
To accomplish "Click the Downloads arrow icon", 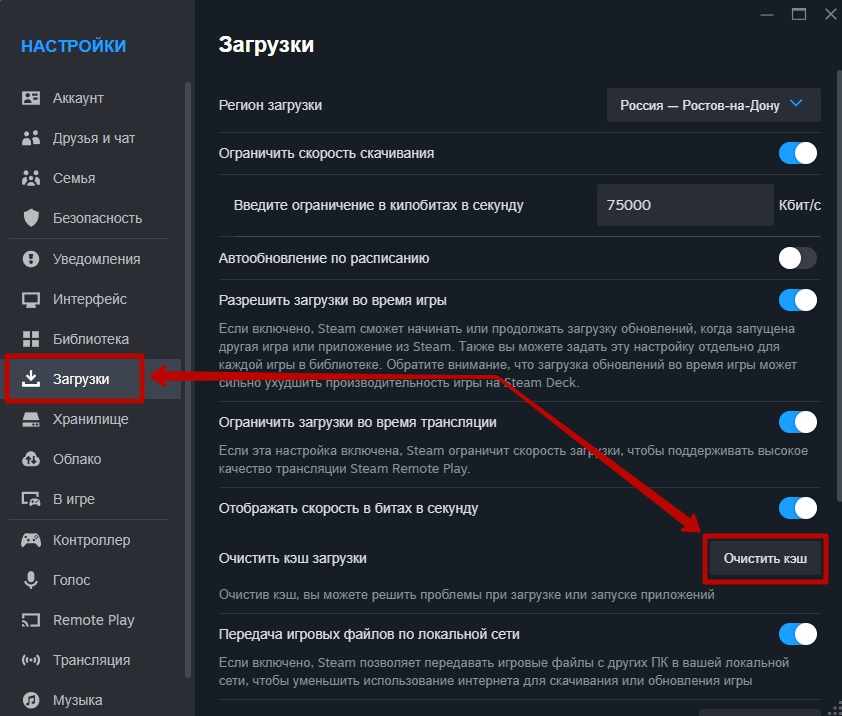I will (31, 379).
